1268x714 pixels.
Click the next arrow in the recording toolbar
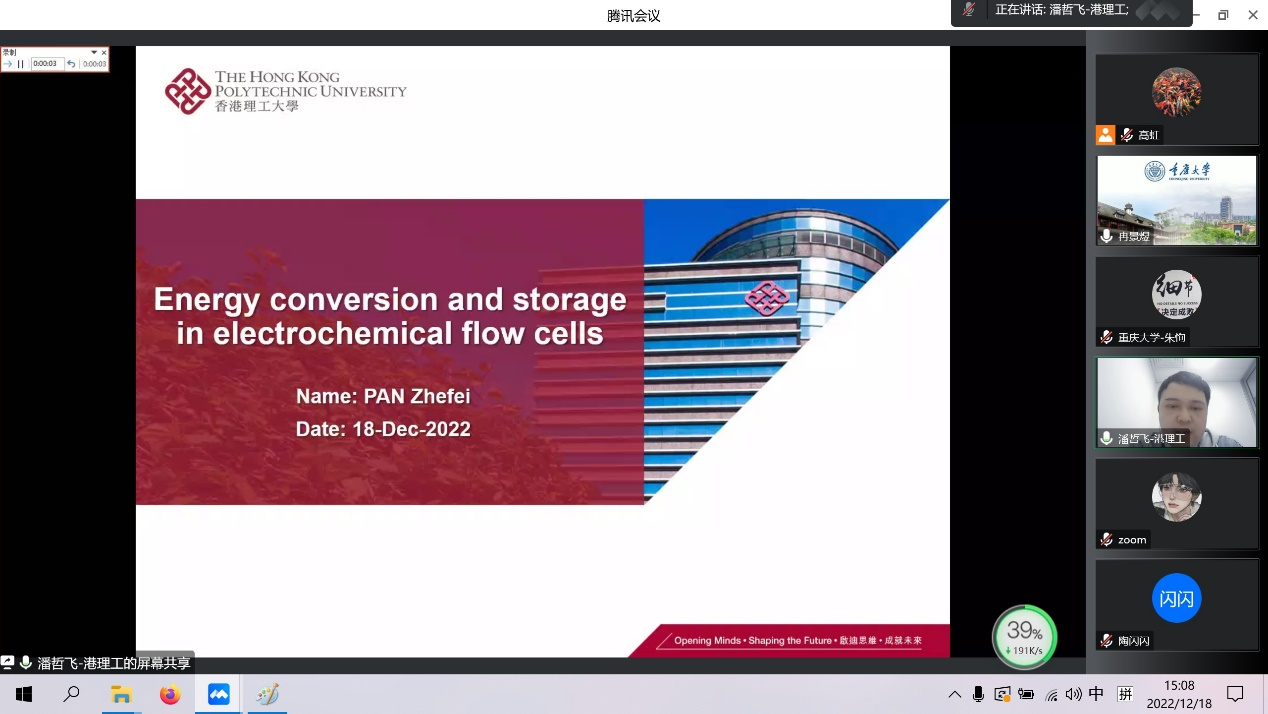(x=8, y=64)
